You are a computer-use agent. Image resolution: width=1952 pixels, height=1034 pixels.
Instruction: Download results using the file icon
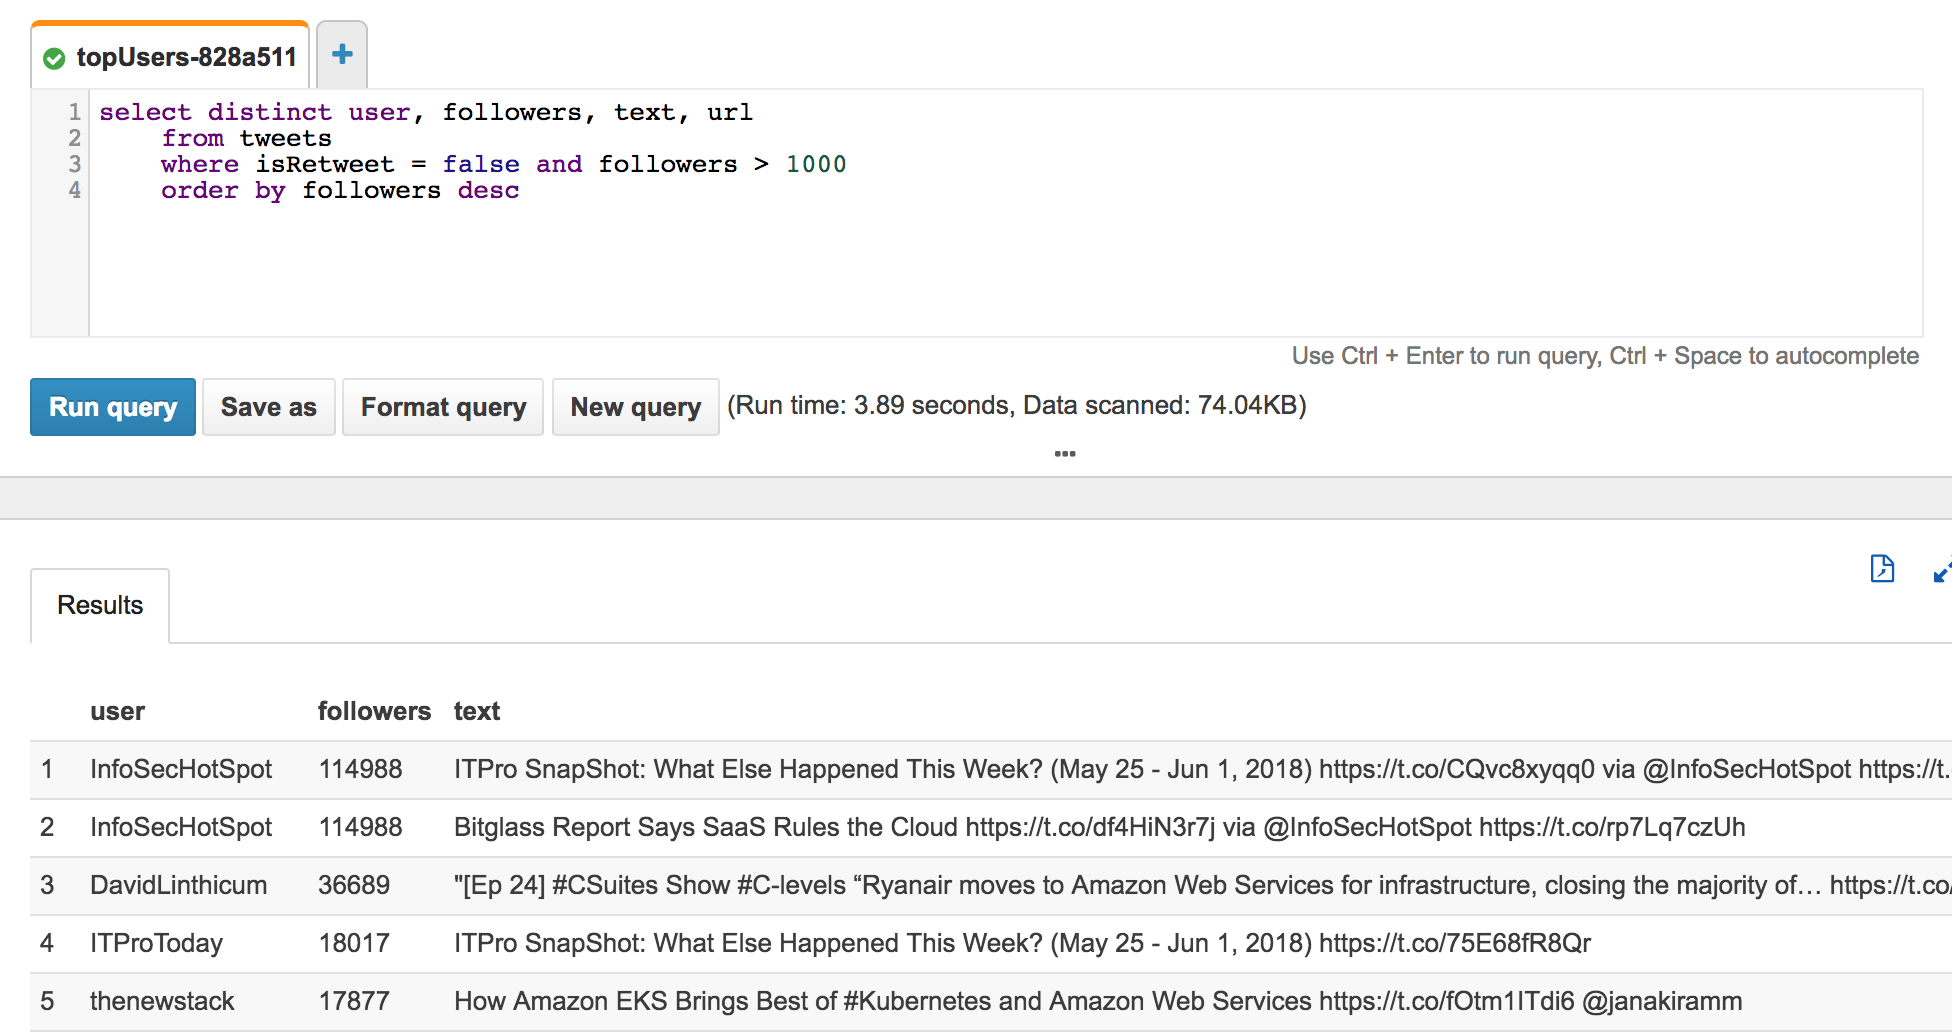[x=1882, y=569]
